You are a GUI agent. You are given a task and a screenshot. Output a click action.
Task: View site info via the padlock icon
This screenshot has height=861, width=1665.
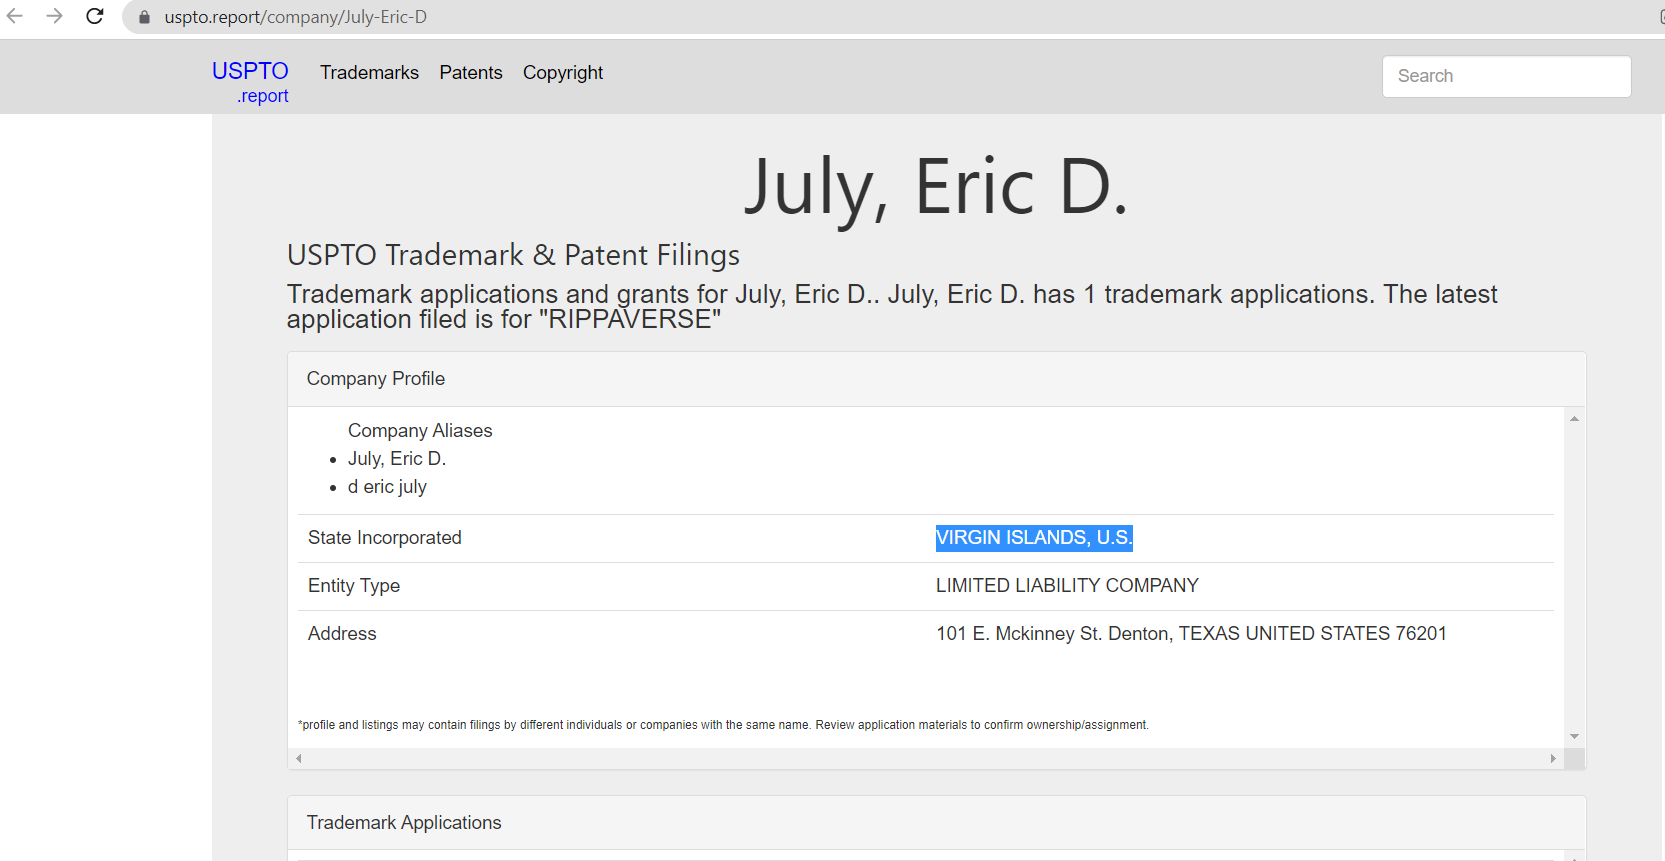144,17
